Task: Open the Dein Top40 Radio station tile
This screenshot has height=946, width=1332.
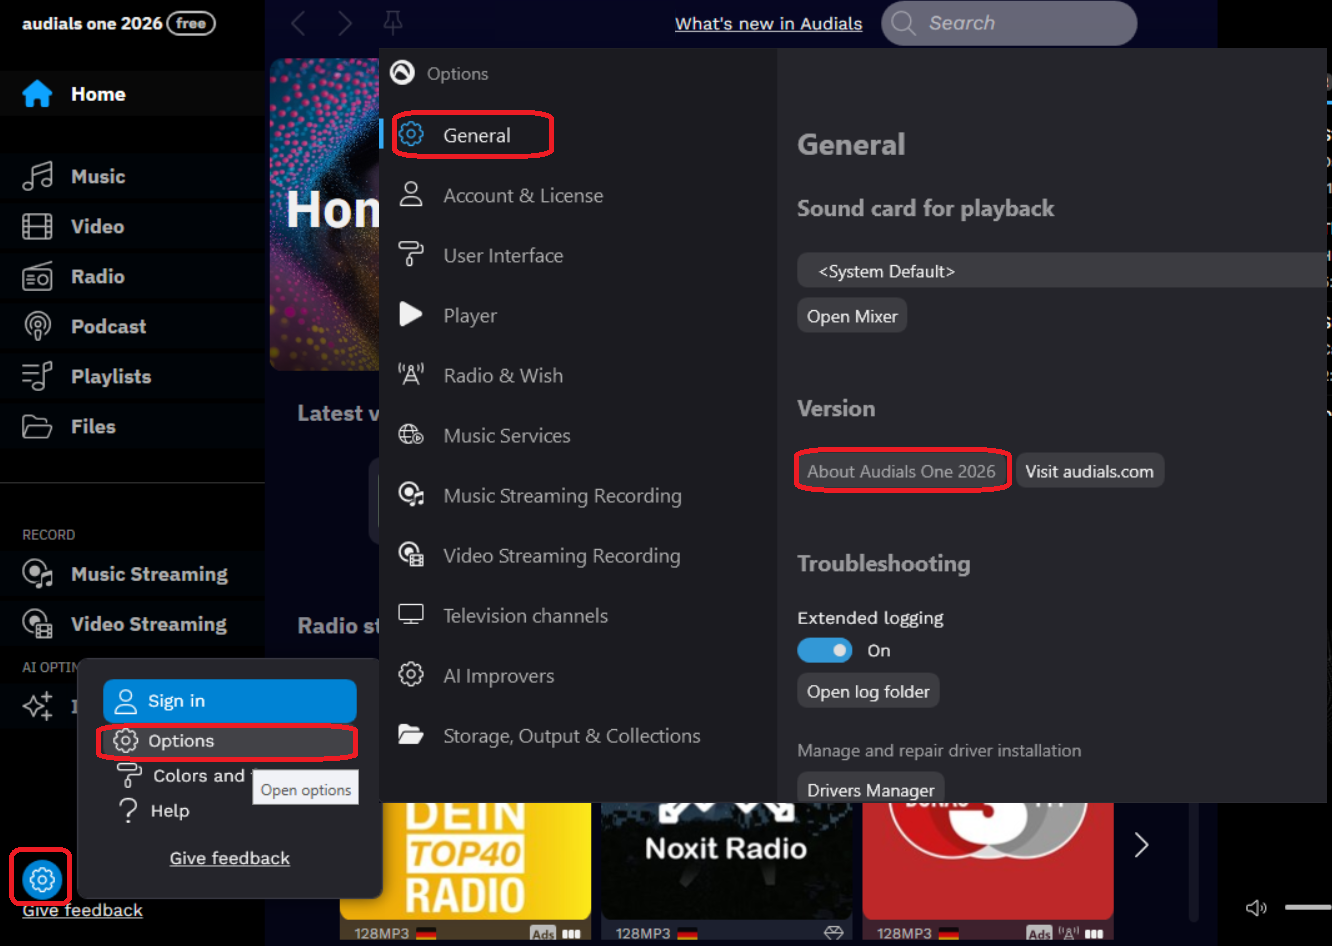Action: pos(465,862)
